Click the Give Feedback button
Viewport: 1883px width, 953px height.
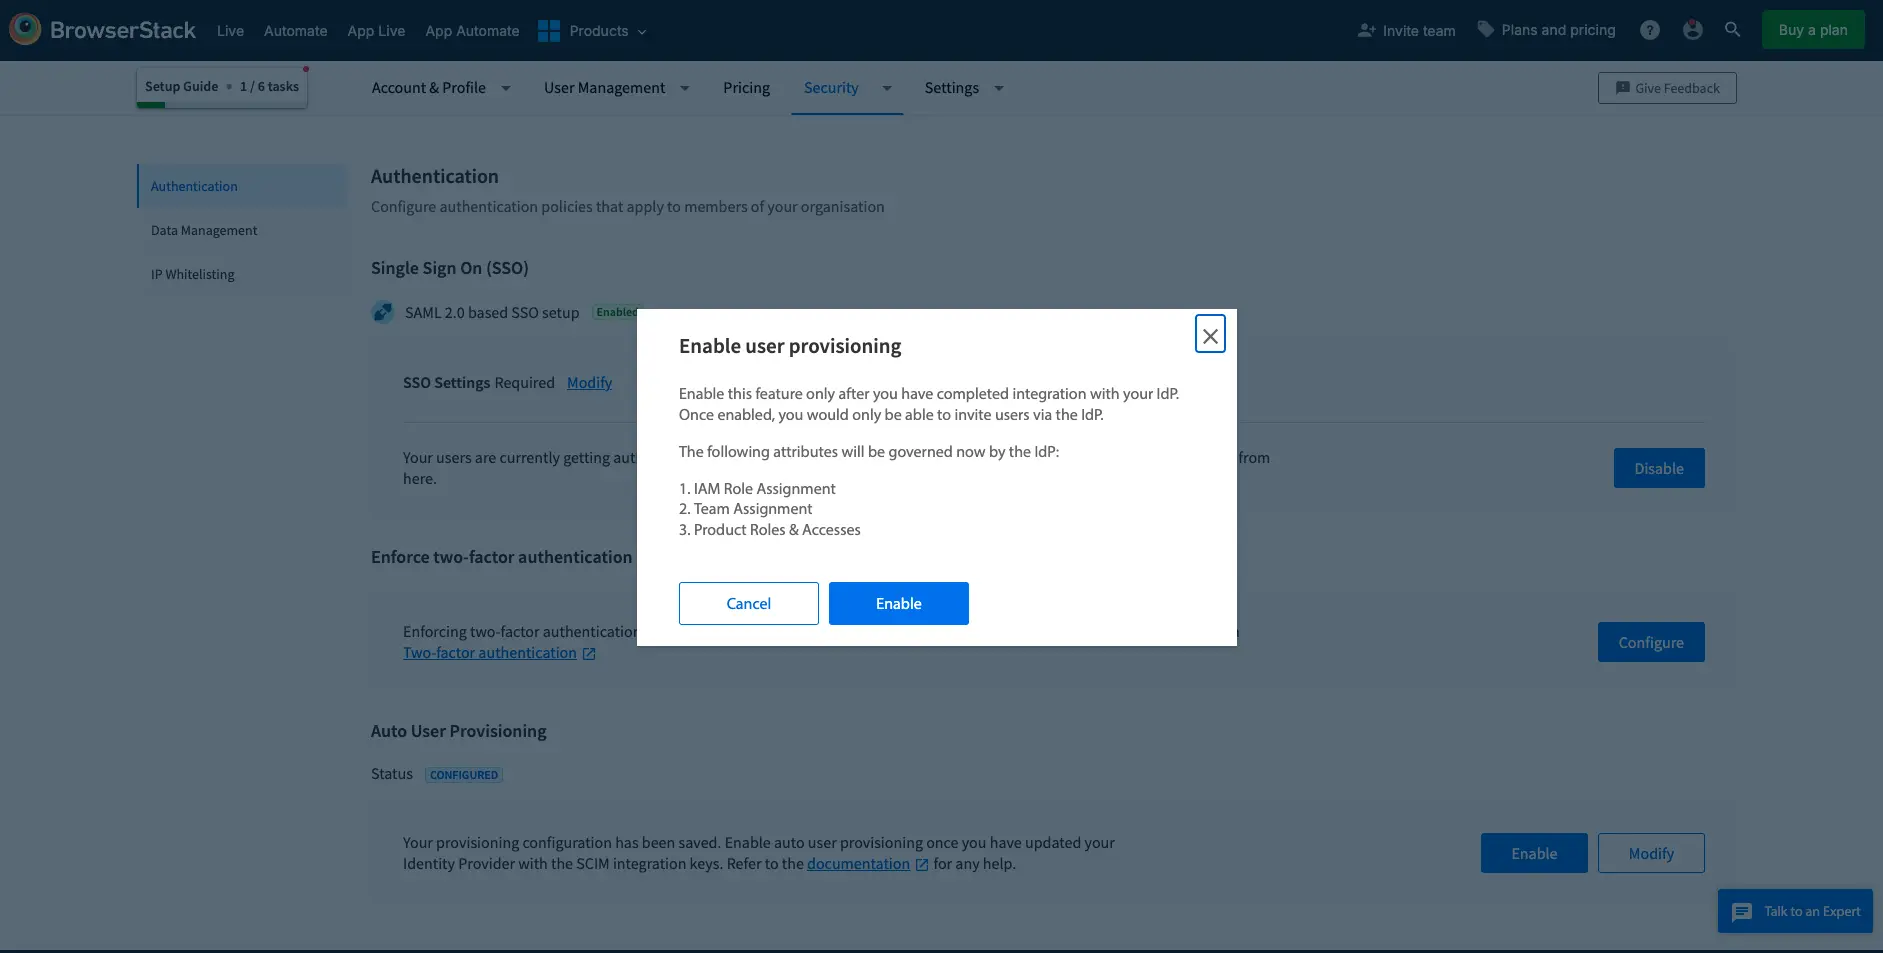point(1667,88)
